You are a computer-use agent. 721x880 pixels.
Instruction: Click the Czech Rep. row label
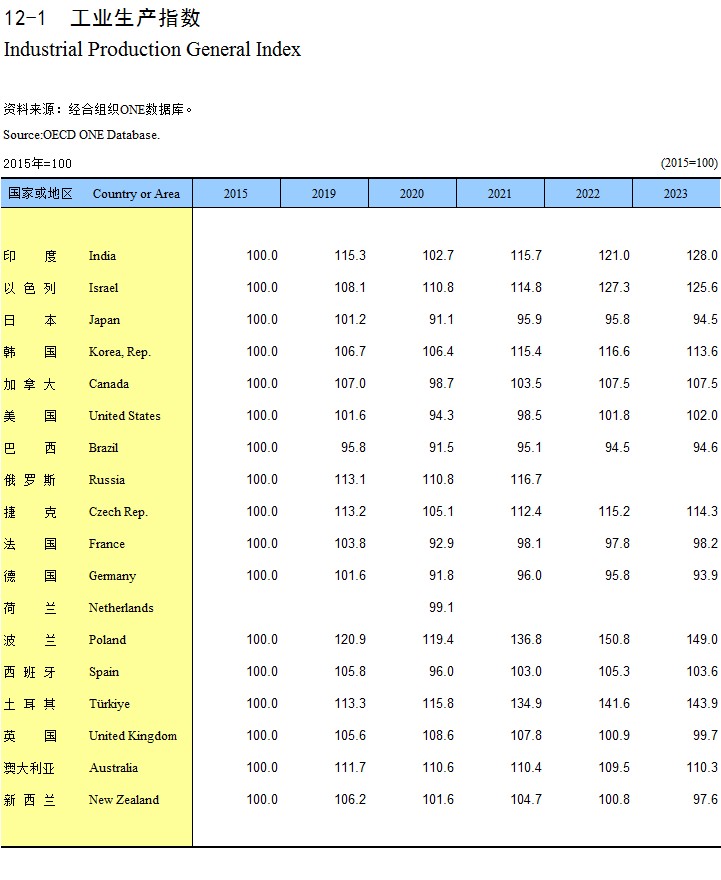click(x=118, y=512)
